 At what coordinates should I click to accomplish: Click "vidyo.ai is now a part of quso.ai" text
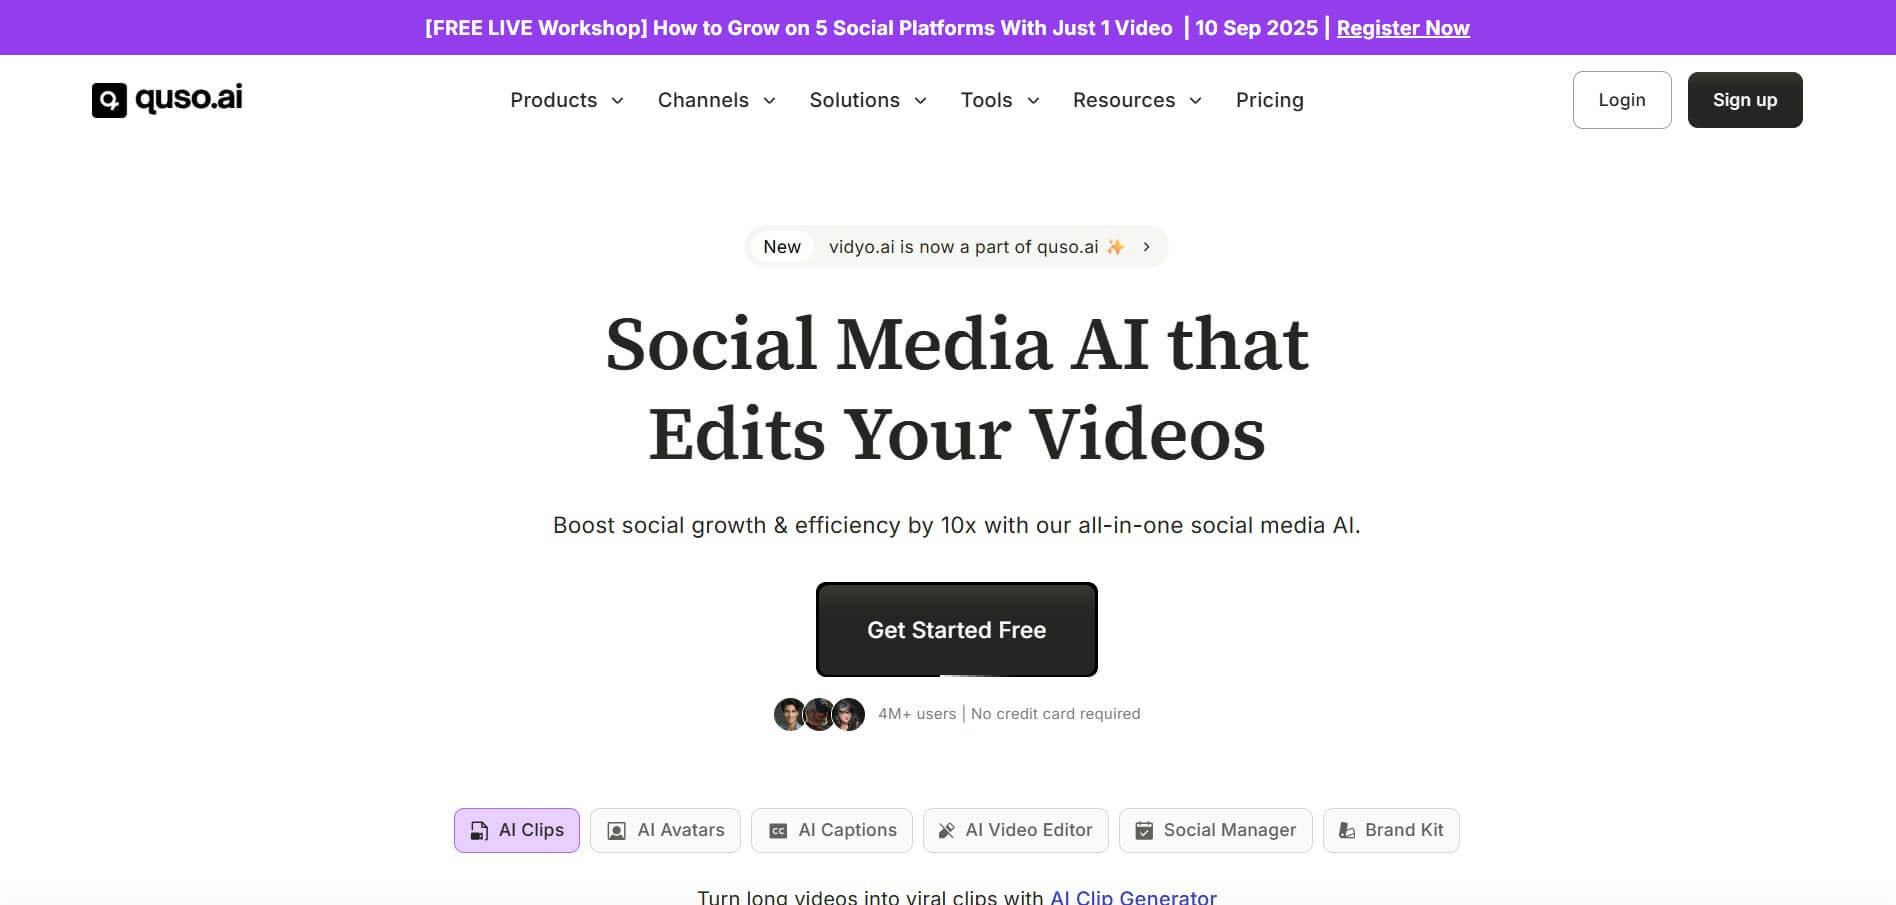[964, 247]
